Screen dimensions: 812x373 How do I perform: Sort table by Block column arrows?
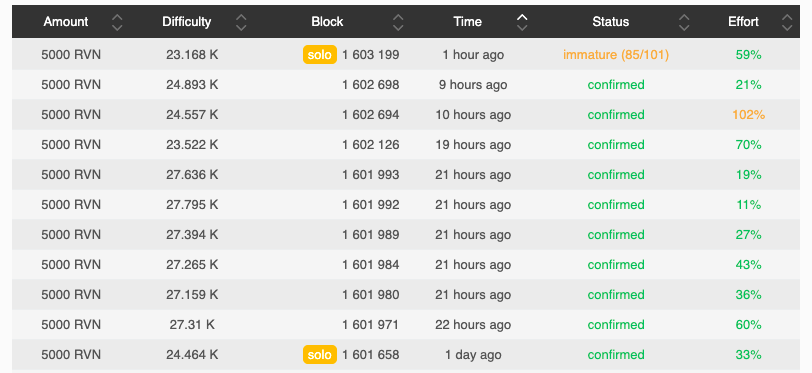398,22
